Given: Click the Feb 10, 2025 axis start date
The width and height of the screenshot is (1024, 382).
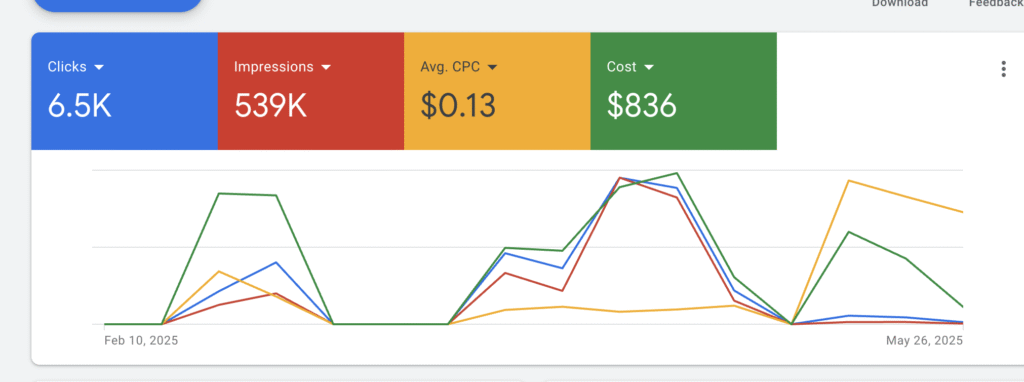Looking at the screenshot, I should pyautogui.click(x=141, y=340).
